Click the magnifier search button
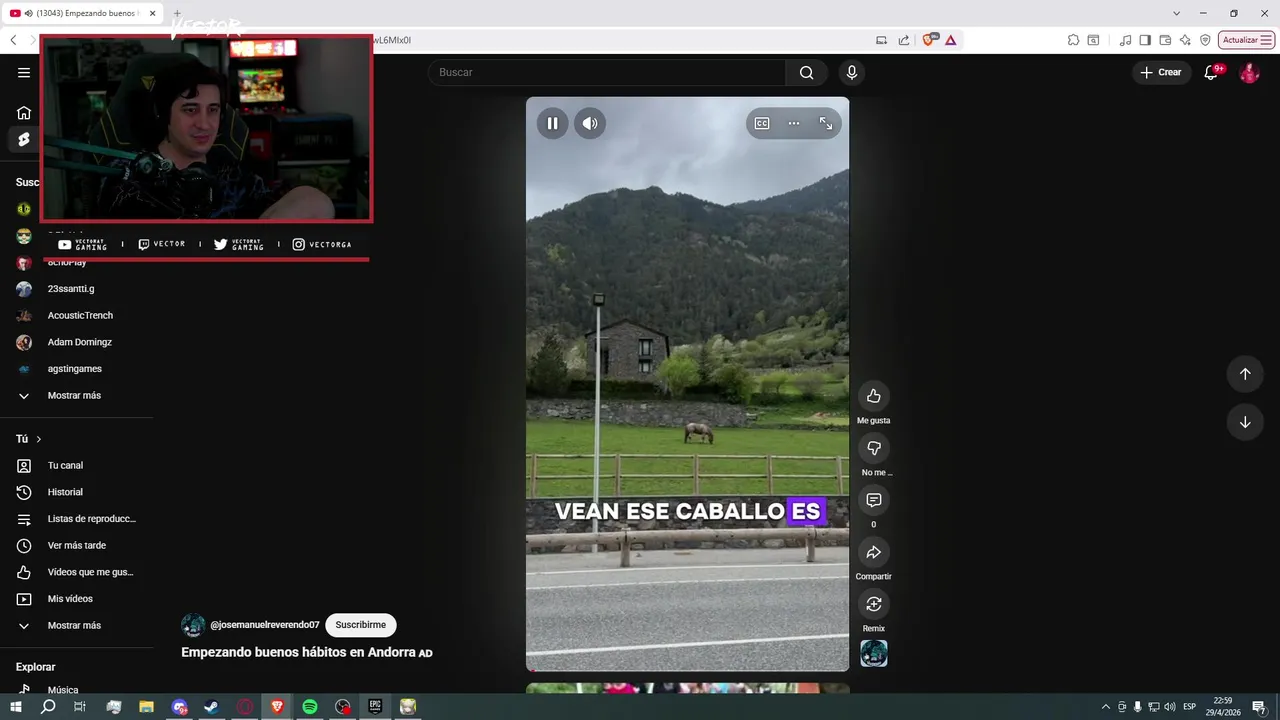1280x720 pixels. pyautogui.click(x=806, y=72)
